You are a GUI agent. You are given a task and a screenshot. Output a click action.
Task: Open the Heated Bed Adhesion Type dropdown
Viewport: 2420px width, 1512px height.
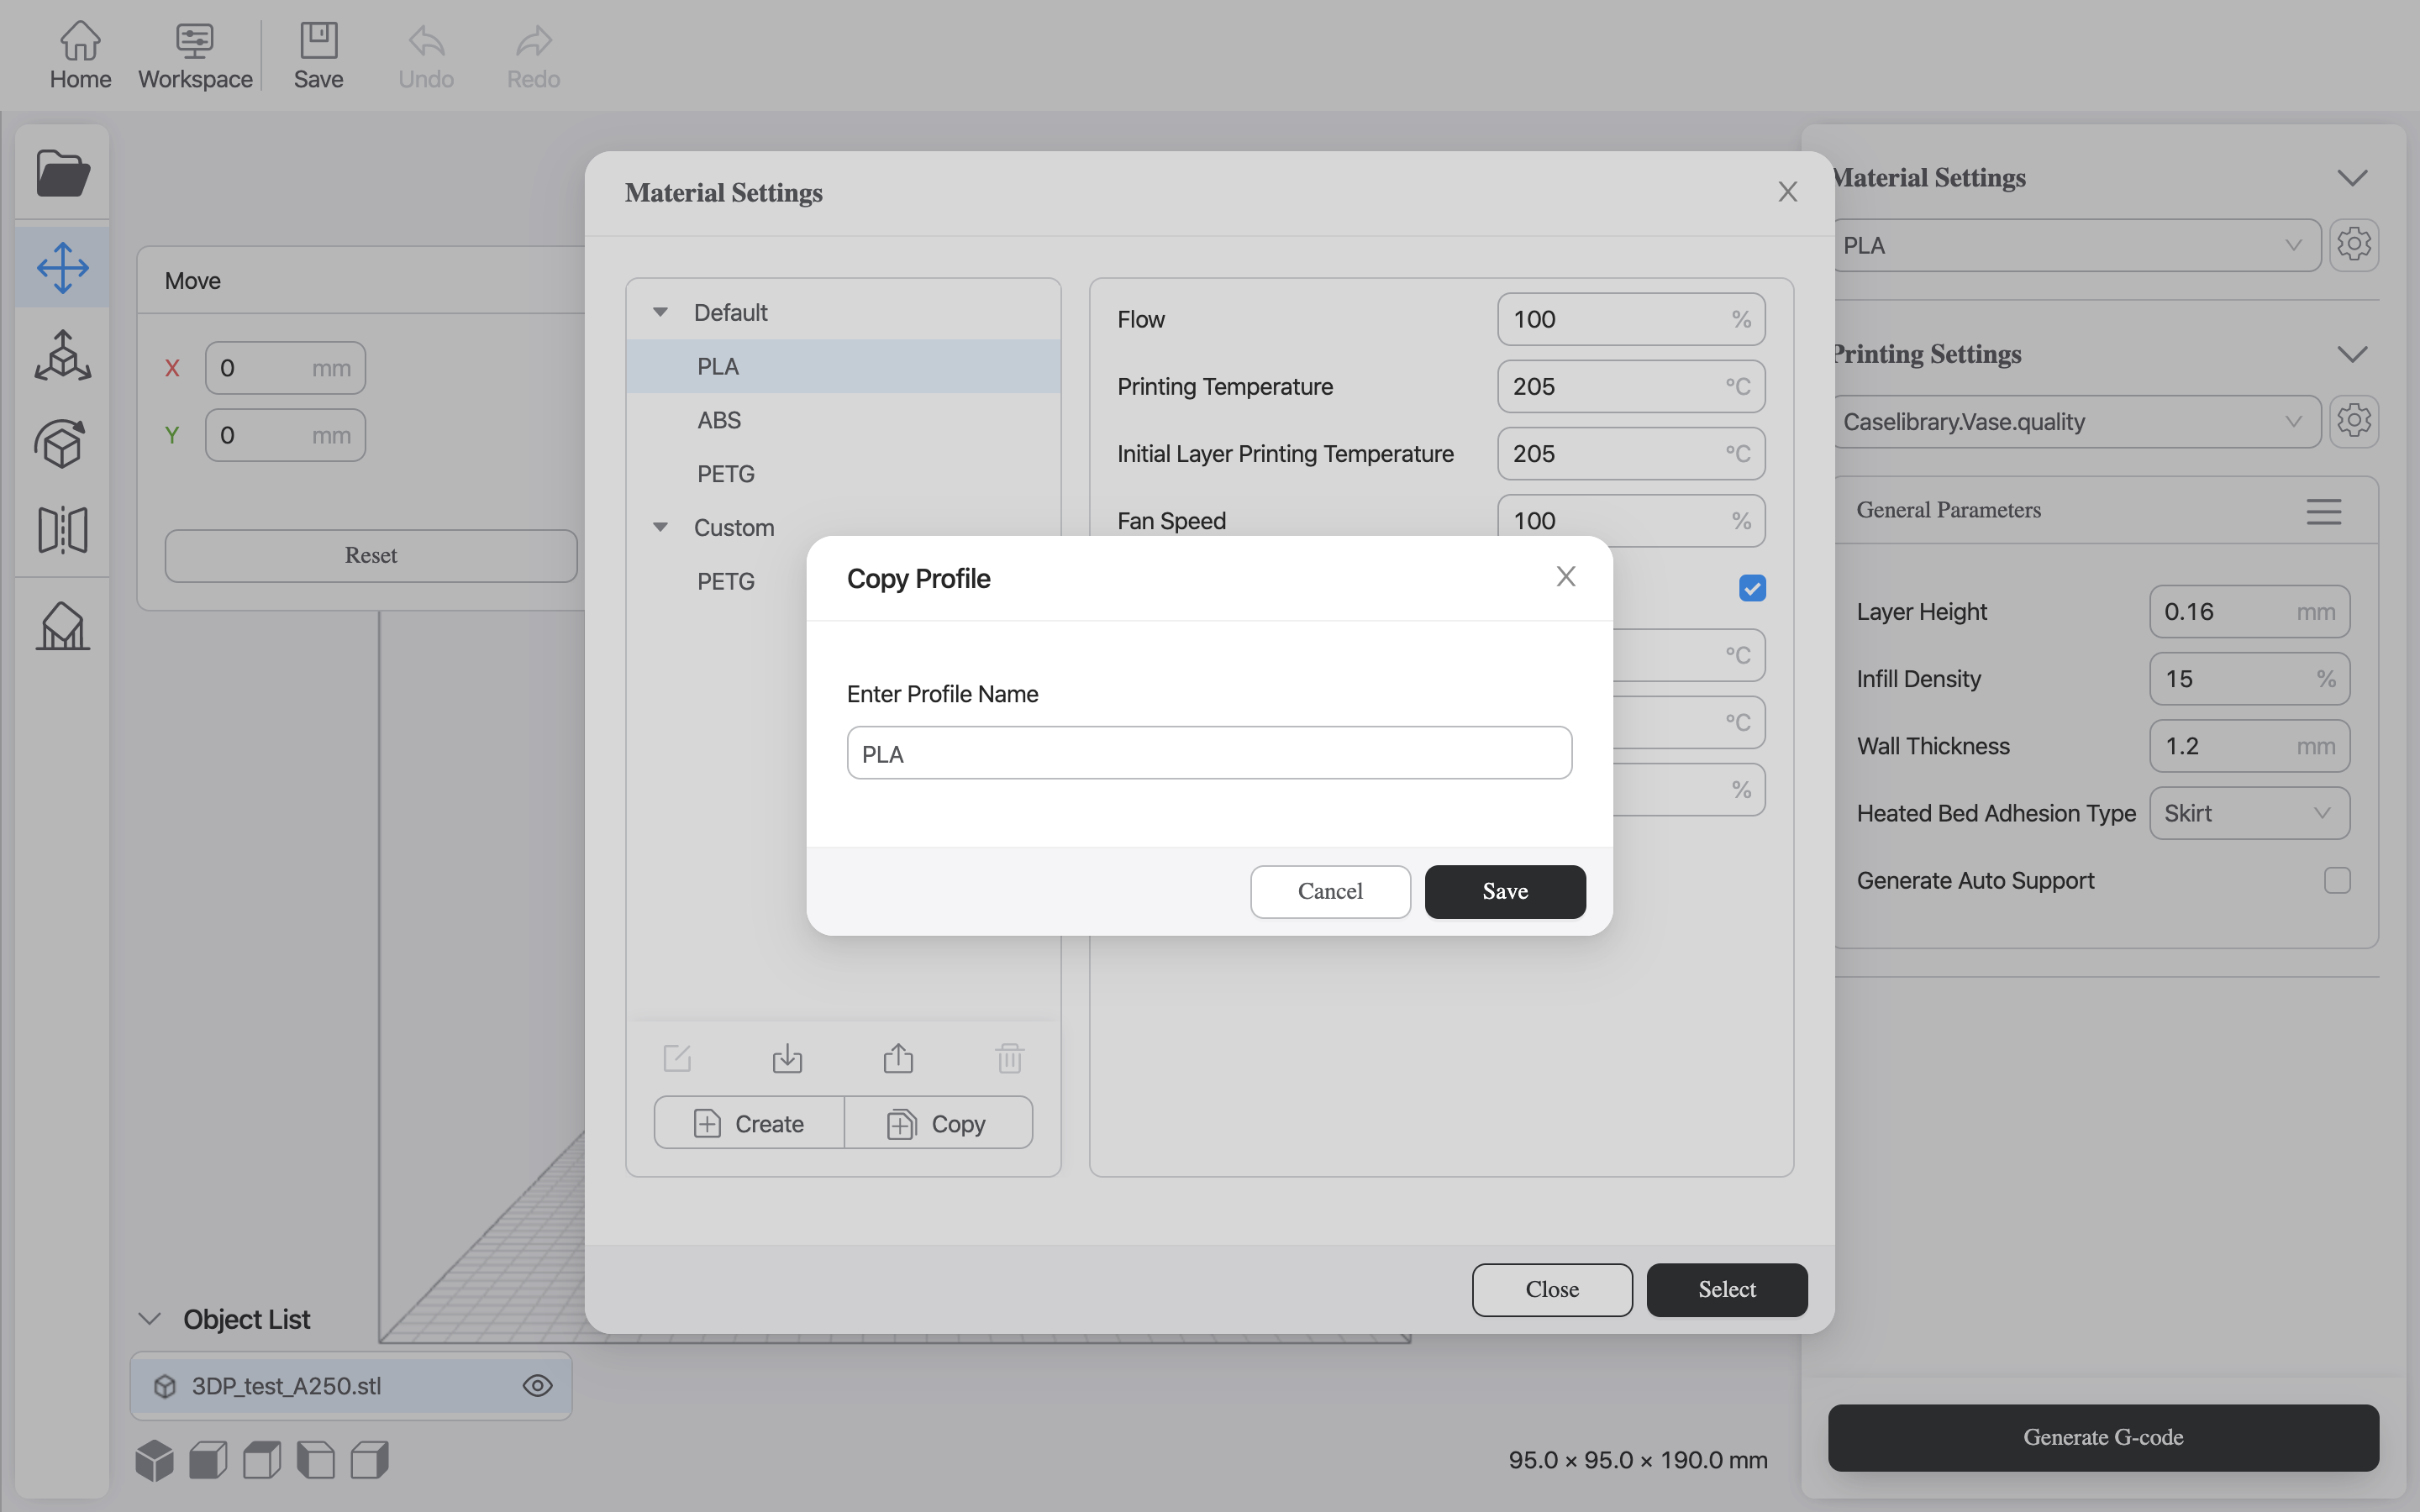[x=2248, y=813]
